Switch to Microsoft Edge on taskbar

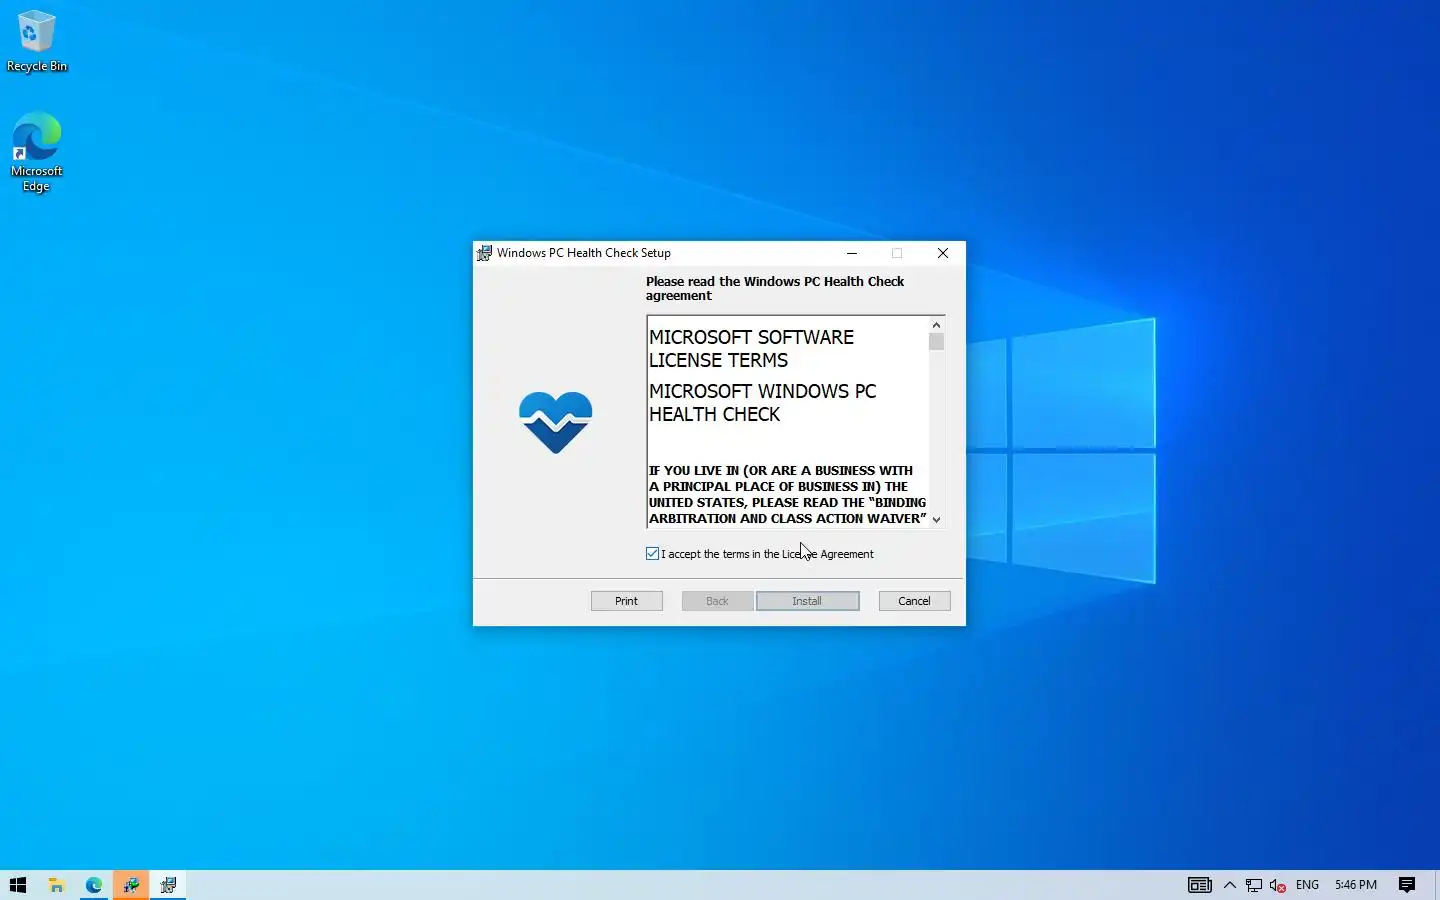point(94,885)
